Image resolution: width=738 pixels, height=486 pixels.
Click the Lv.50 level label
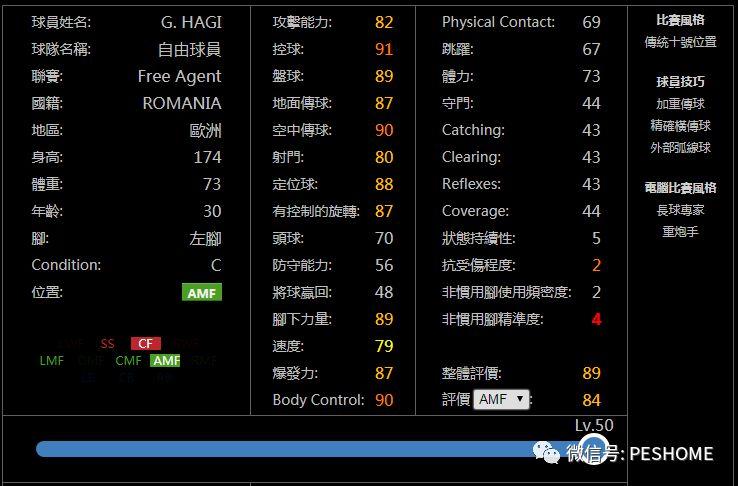click(x=594, y=425)
